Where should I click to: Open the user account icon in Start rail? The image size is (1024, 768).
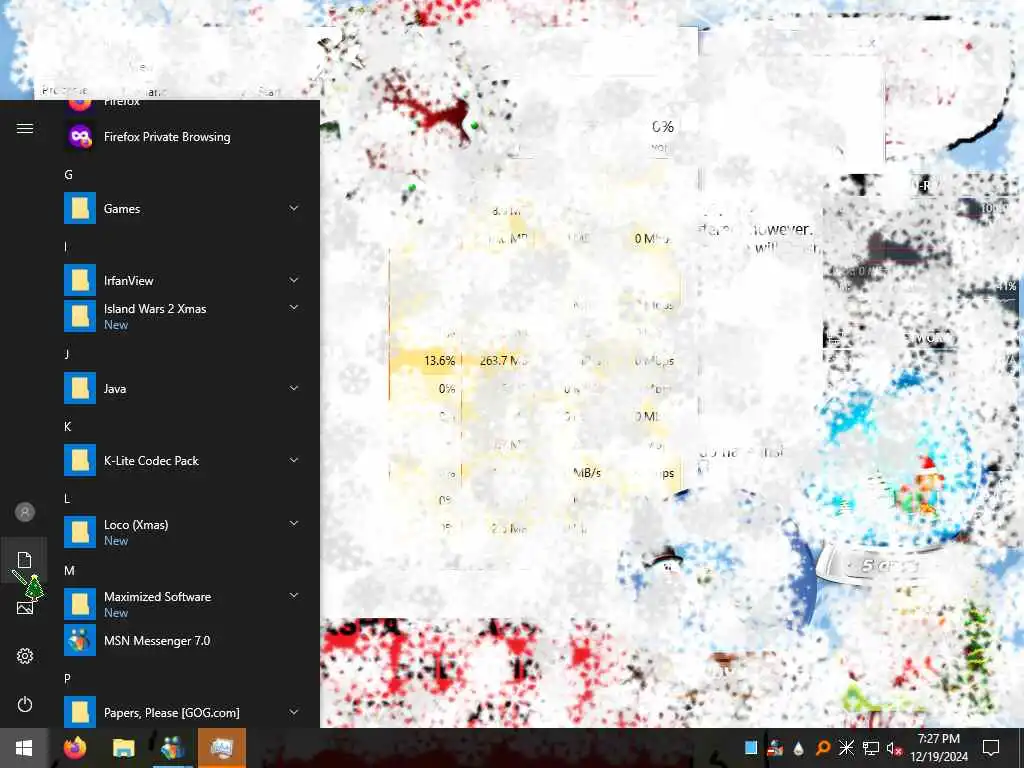(25, 512)
